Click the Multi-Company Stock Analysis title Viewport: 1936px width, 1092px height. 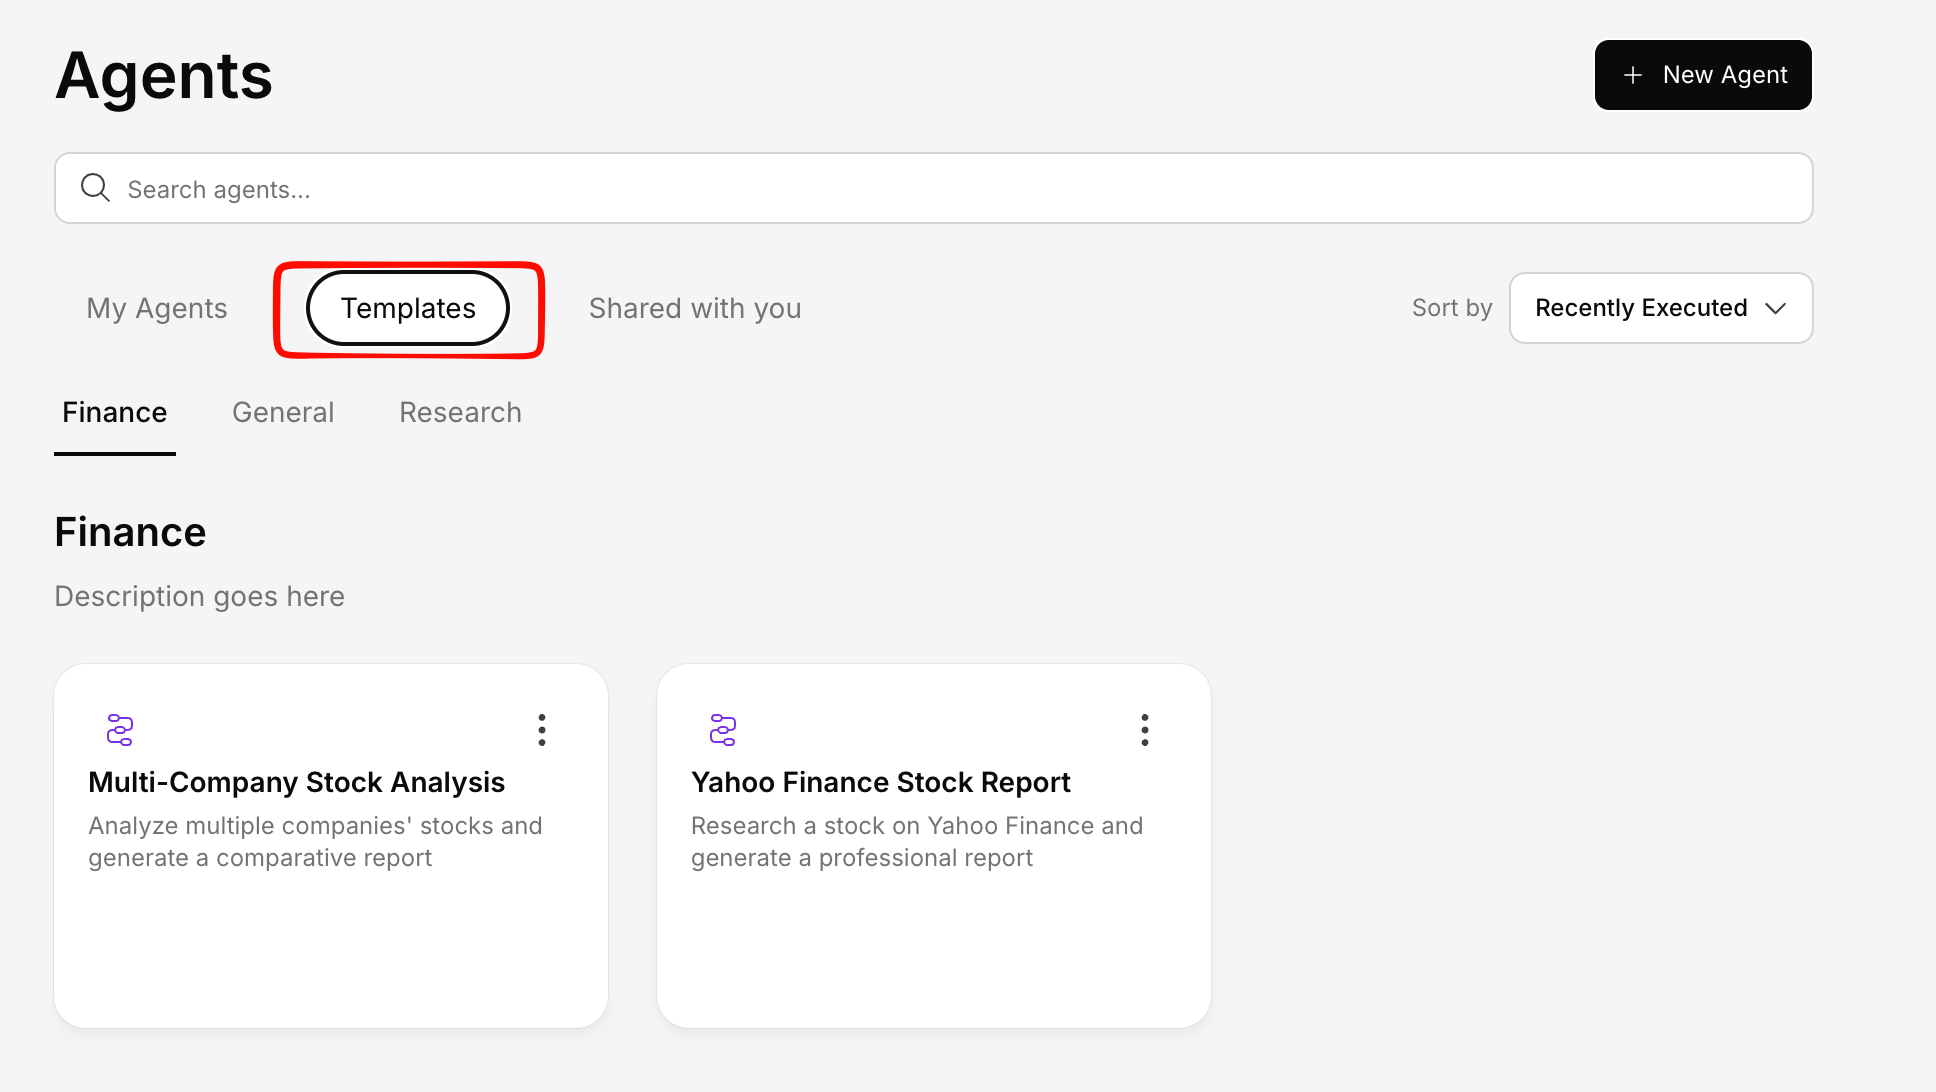pos(297,782)
